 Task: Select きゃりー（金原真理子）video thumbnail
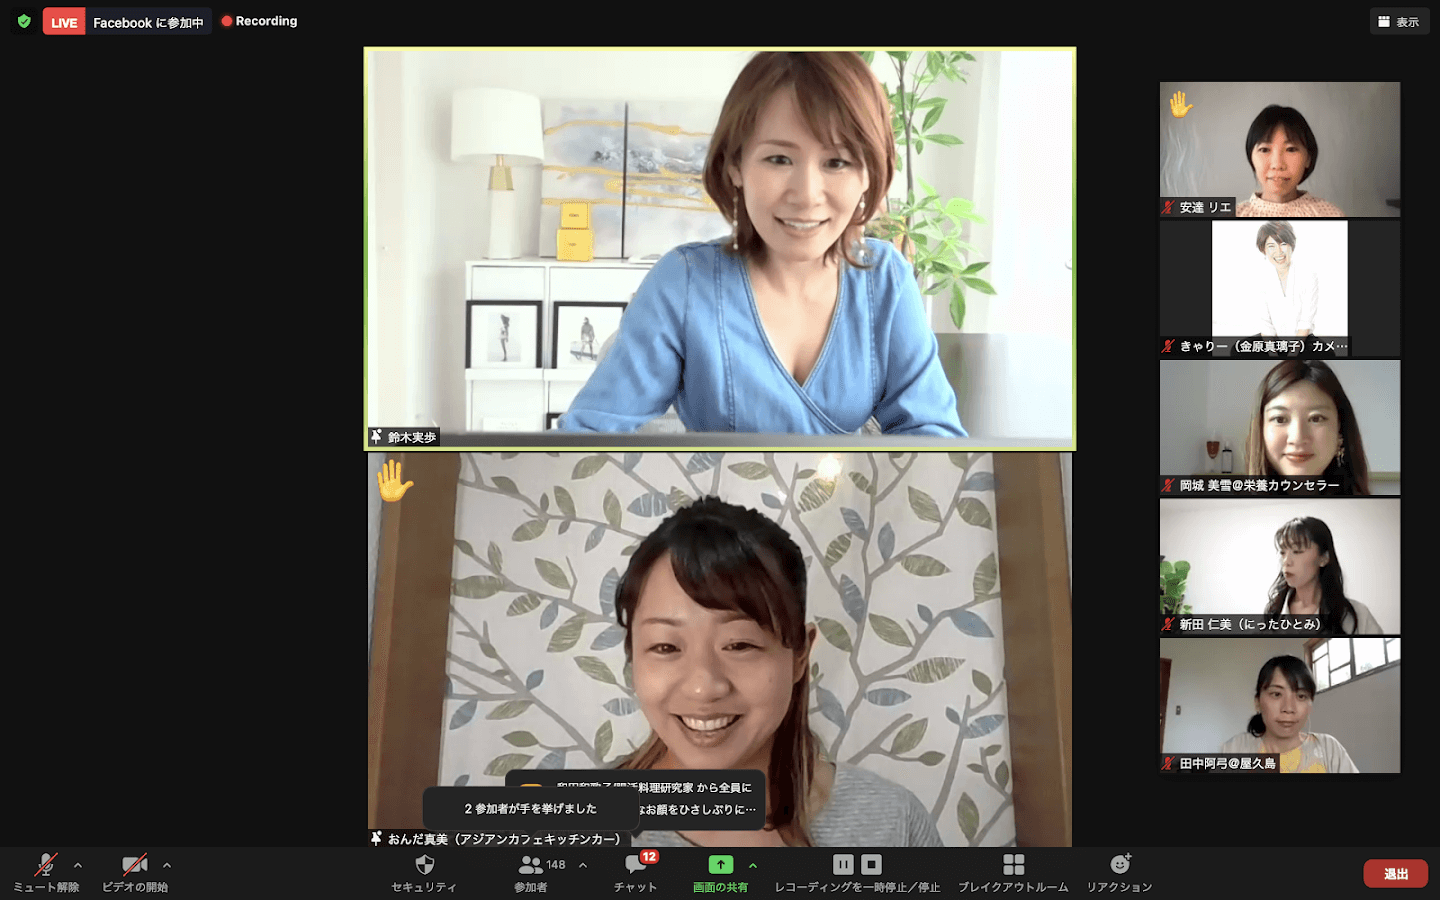(x=1280, y=288)
